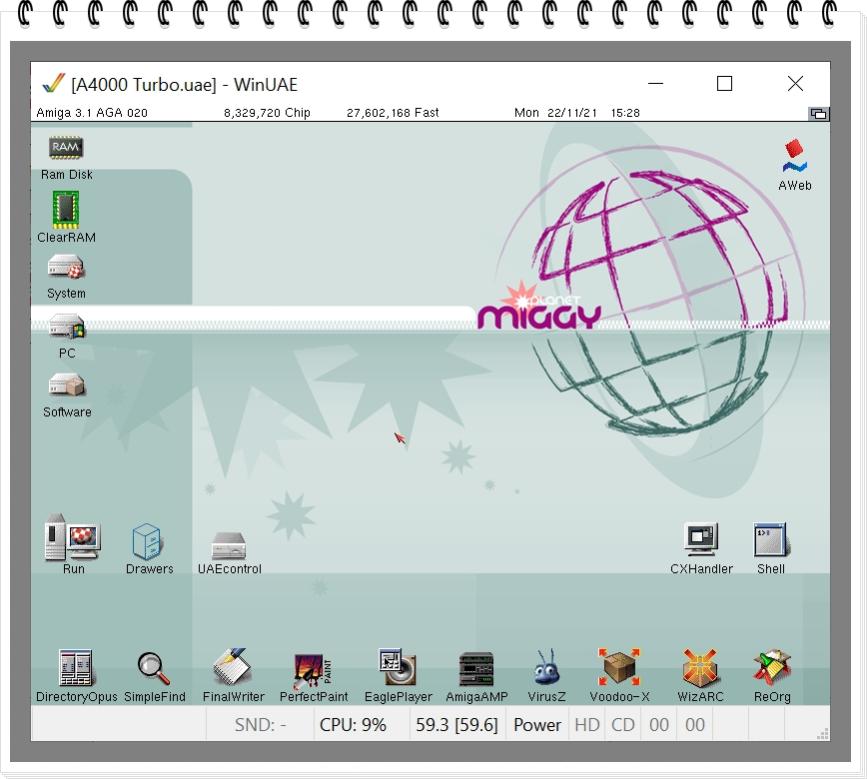Launch Voodoo-X datatype installer

(x=620, y=666)
